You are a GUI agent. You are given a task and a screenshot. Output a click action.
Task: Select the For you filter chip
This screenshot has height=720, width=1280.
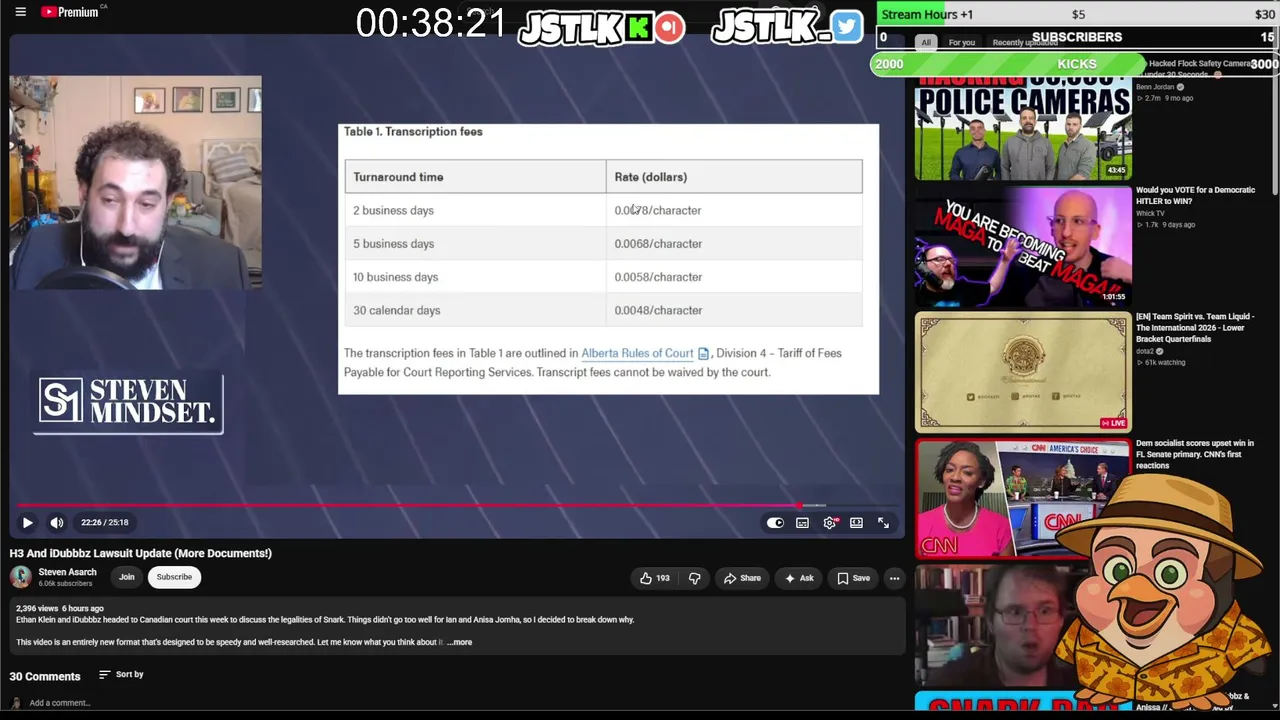click(961, 43)
